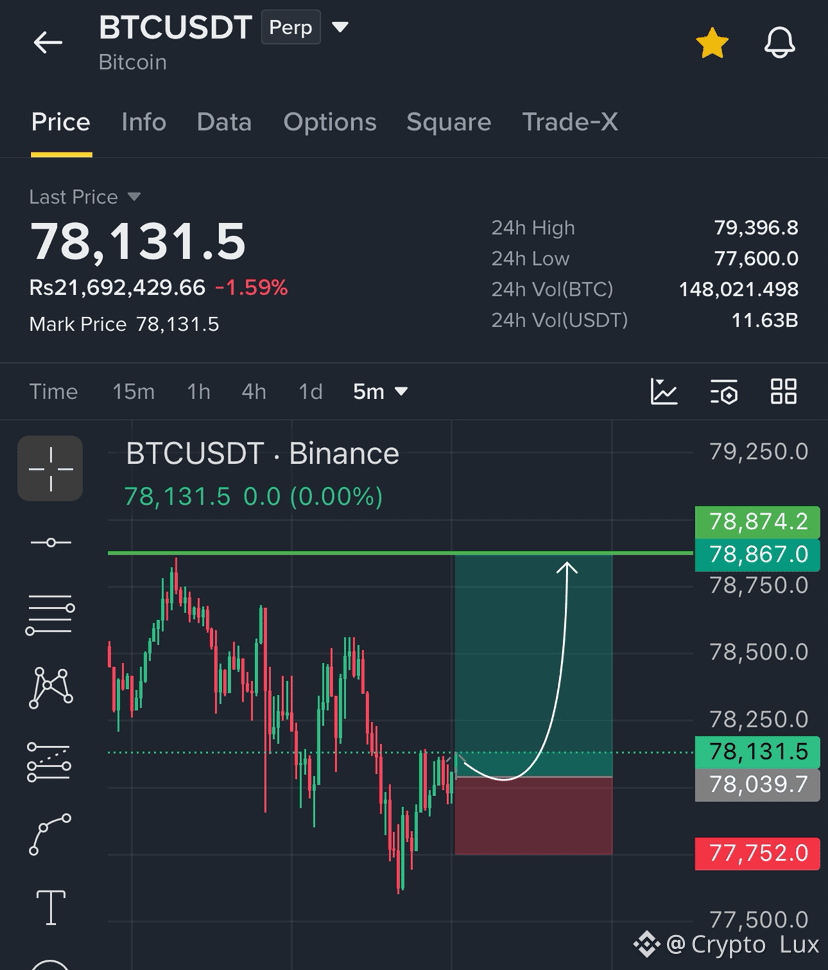Image resolution: width=828 pixels, height=970 pixels.
Task: Click the large 78,131.5 last price
Action: tap(138, 241)
